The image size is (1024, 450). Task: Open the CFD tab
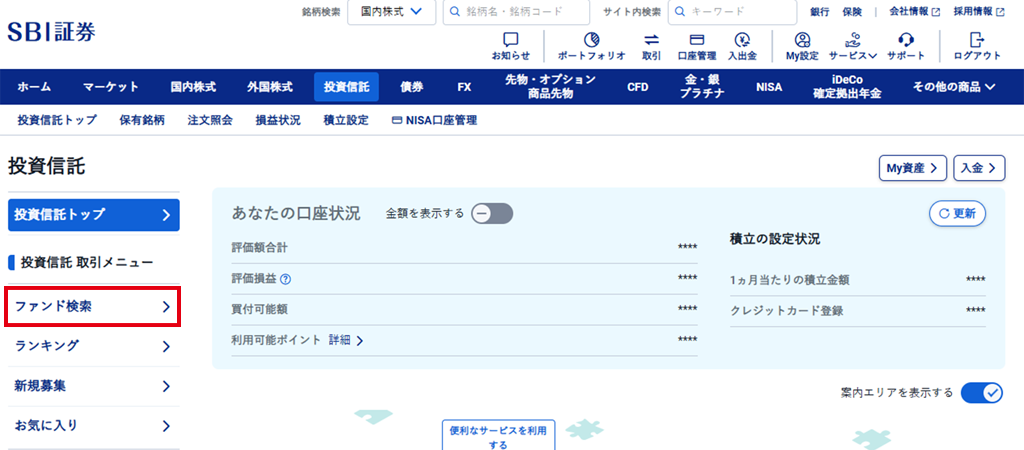coord(637,87)
